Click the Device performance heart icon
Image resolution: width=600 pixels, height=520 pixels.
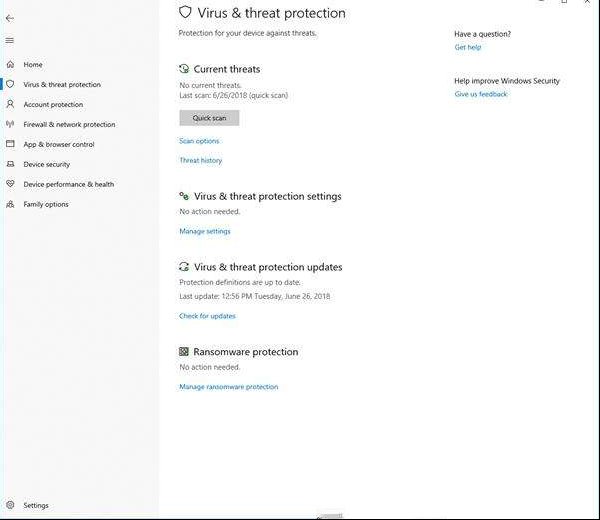tap(10, 184)
